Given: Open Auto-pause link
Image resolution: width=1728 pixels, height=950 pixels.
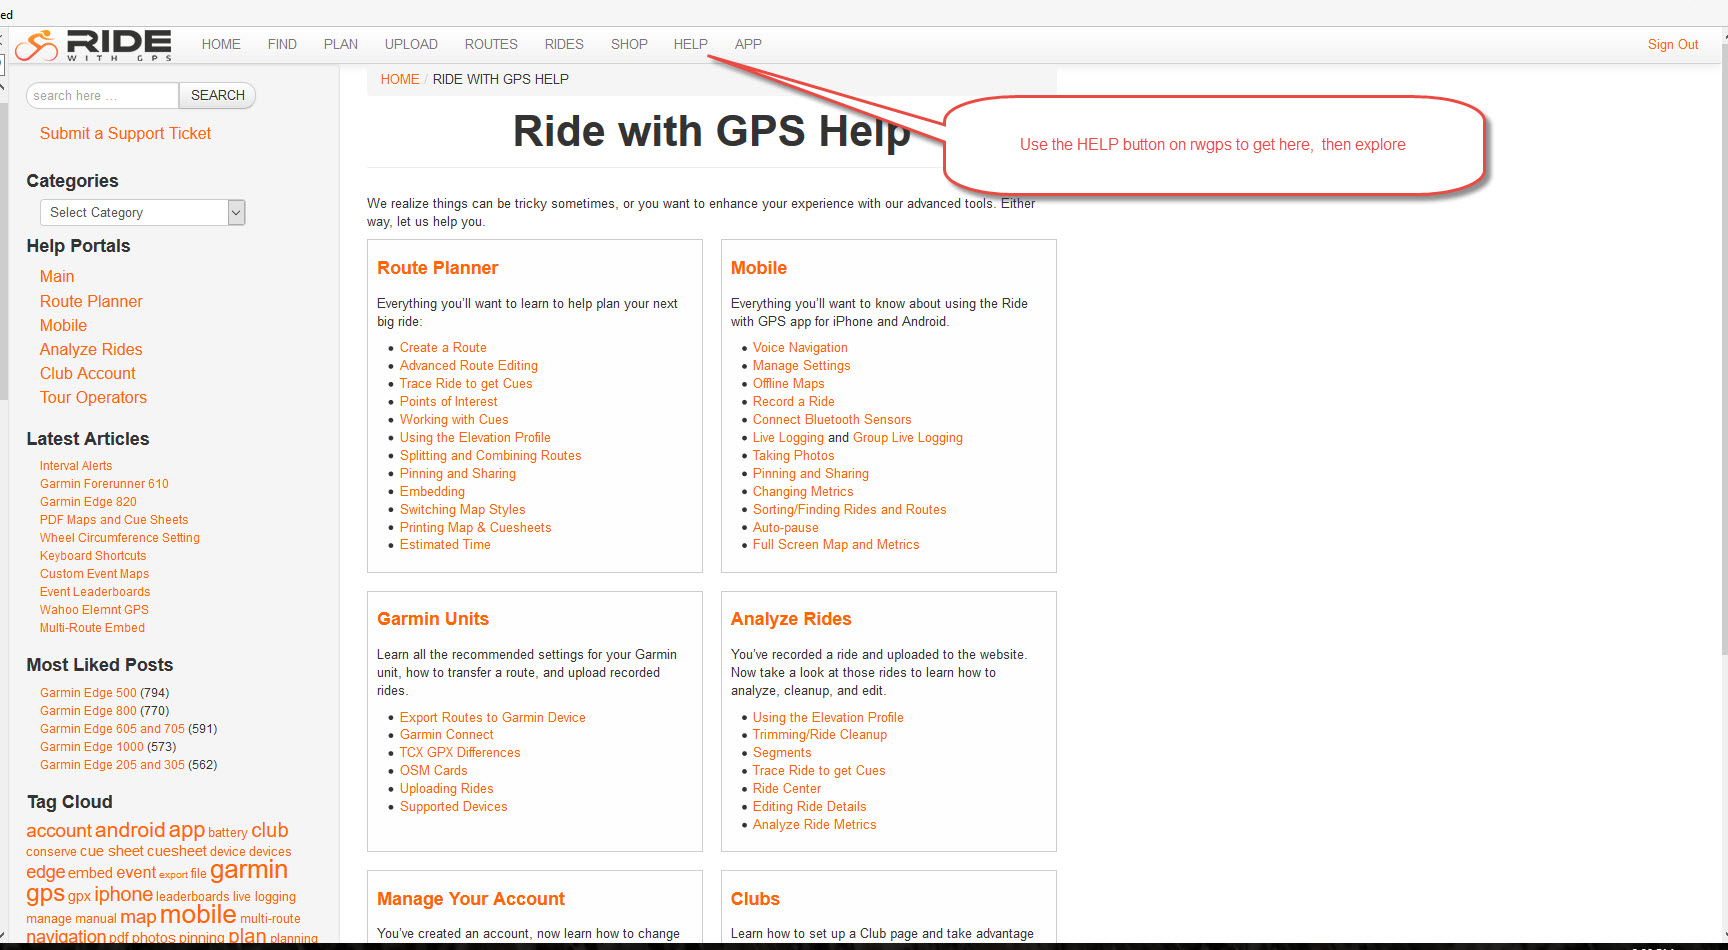Looking at the screenshot, I should [x=785, y=528].
